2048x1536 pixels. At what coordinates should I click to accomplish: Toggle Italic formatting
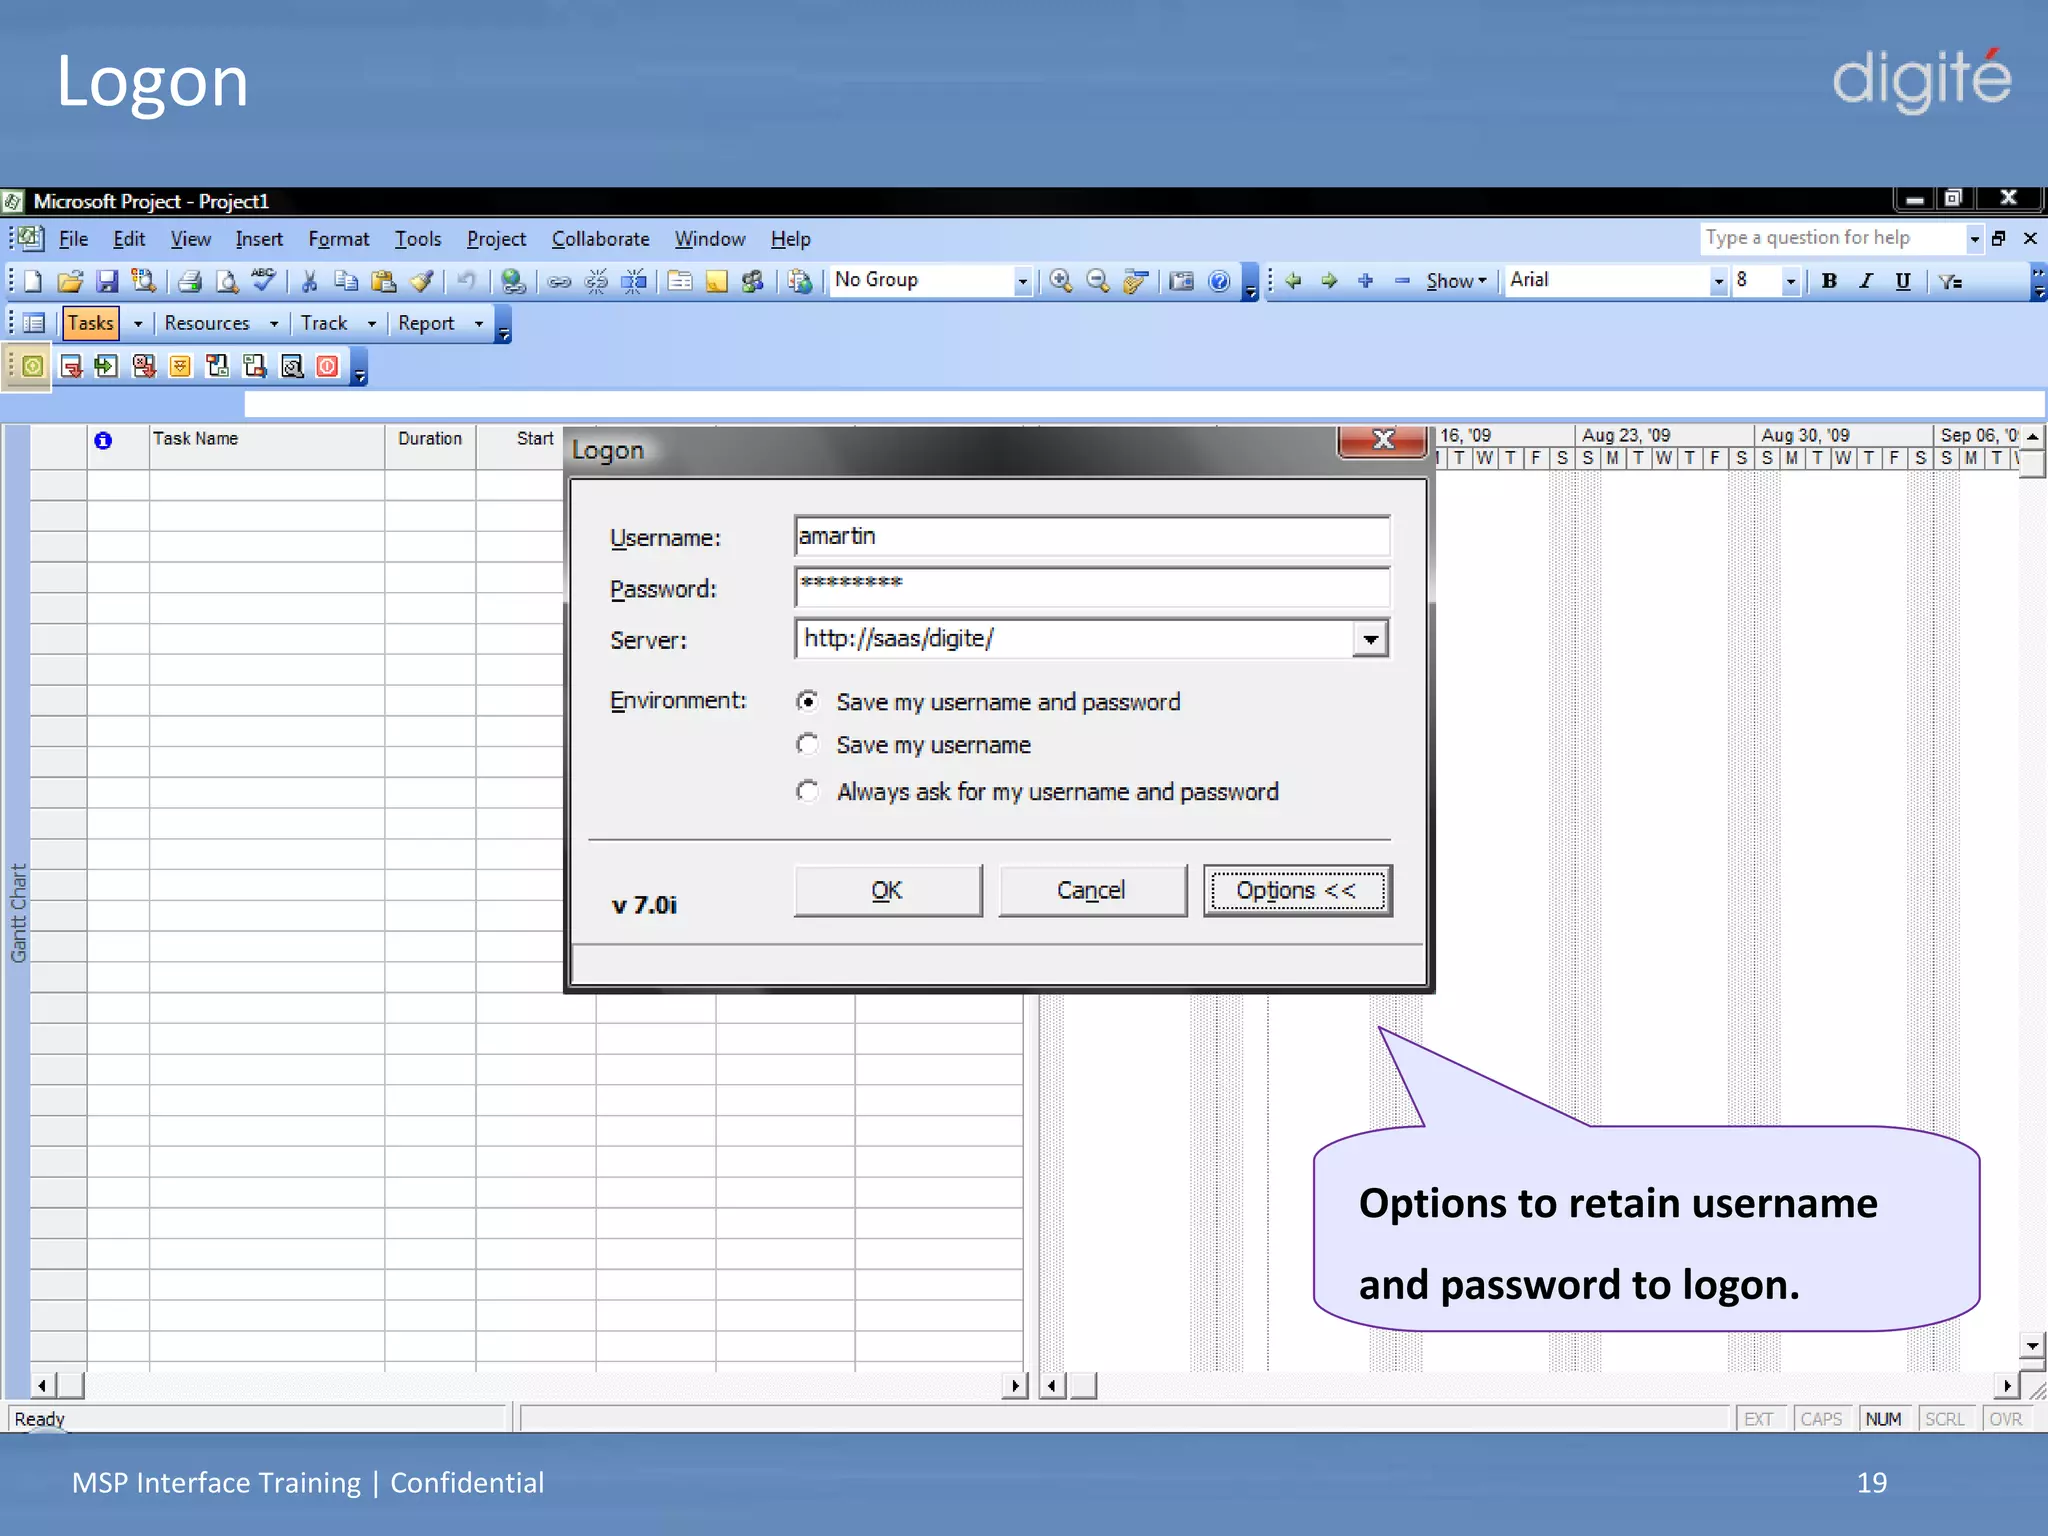[1866, 281]
